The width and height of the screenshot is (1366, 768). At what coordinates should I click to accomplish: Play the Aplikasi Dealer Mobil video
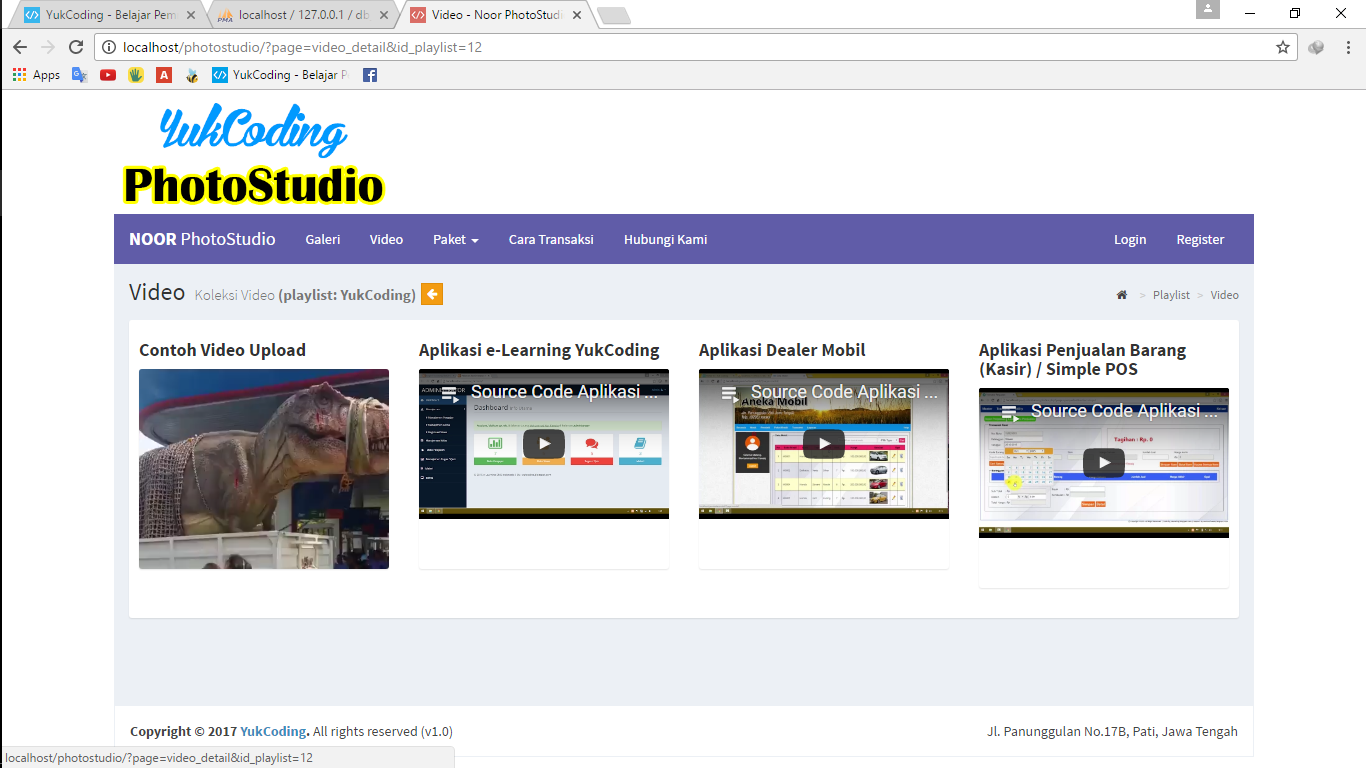(x=823, y=443)
